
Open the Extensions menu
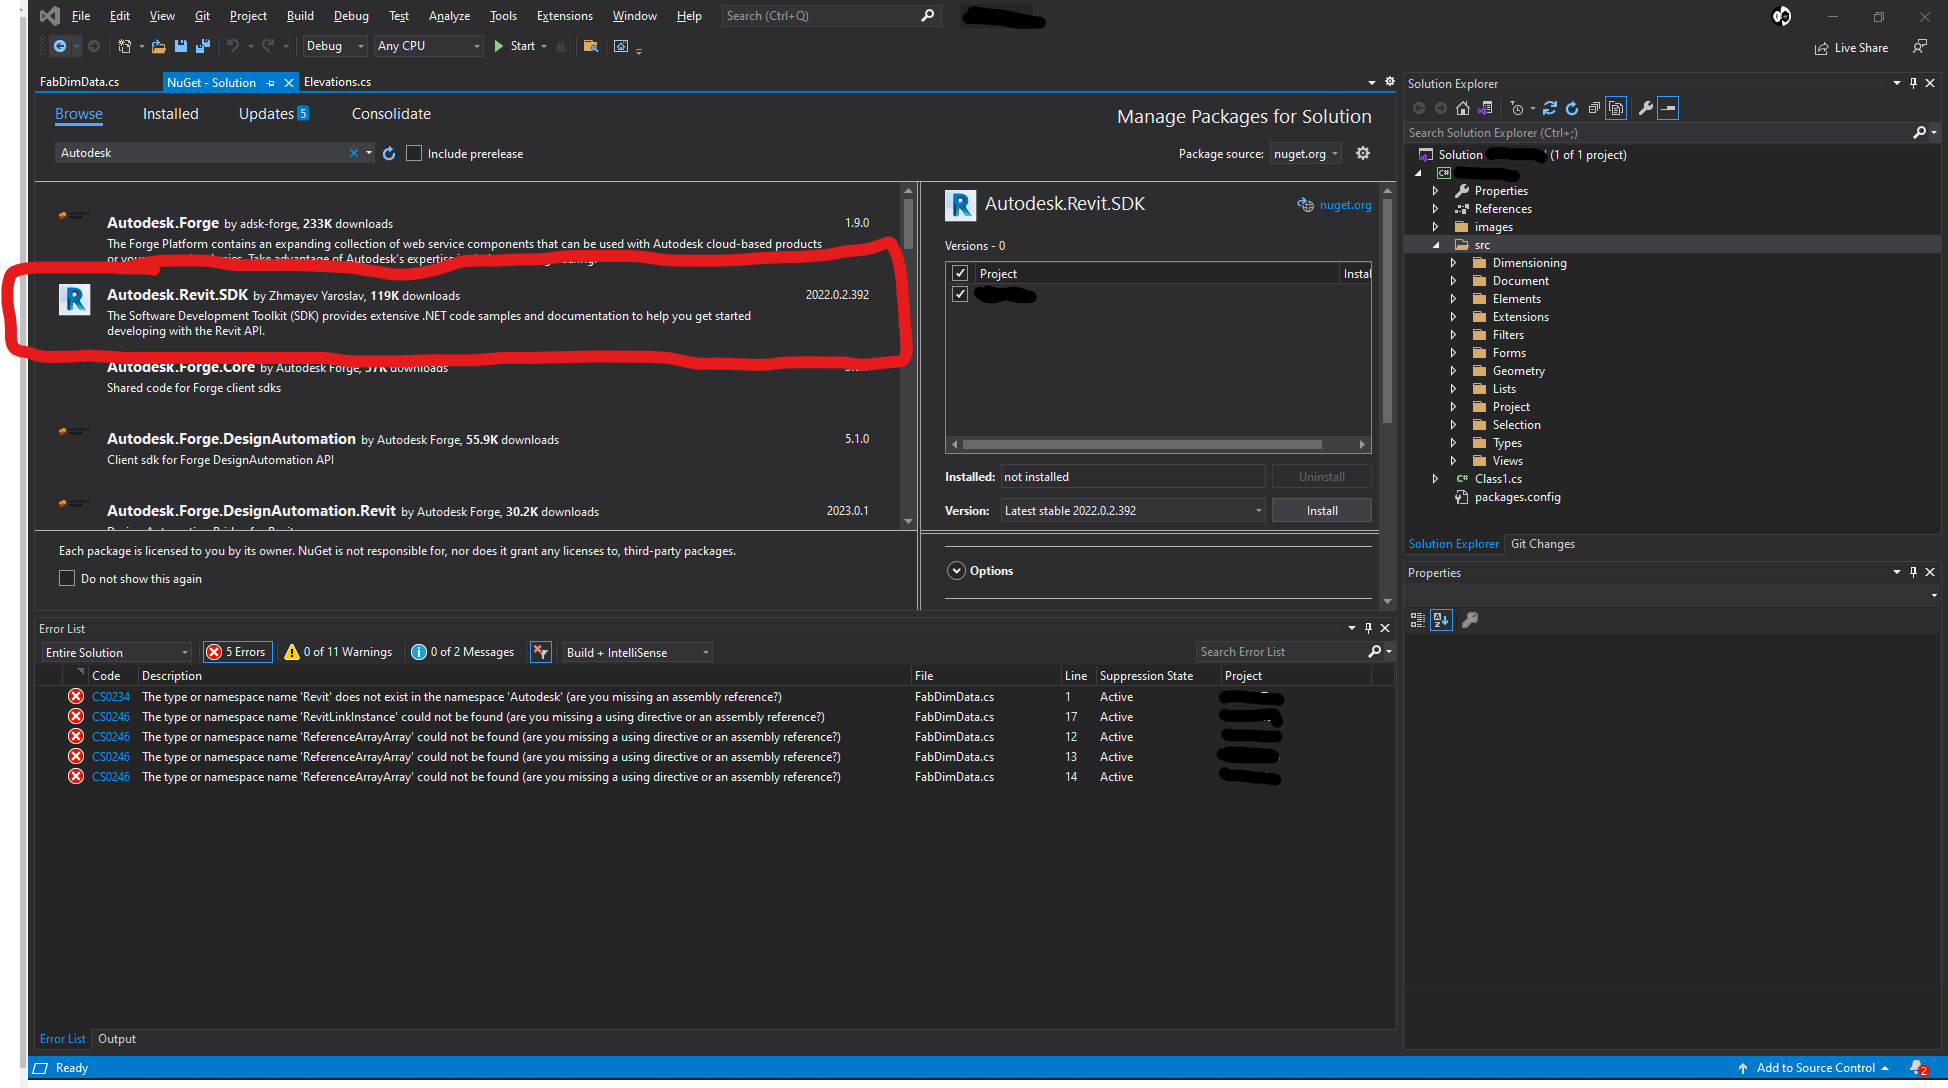(564, 15)
